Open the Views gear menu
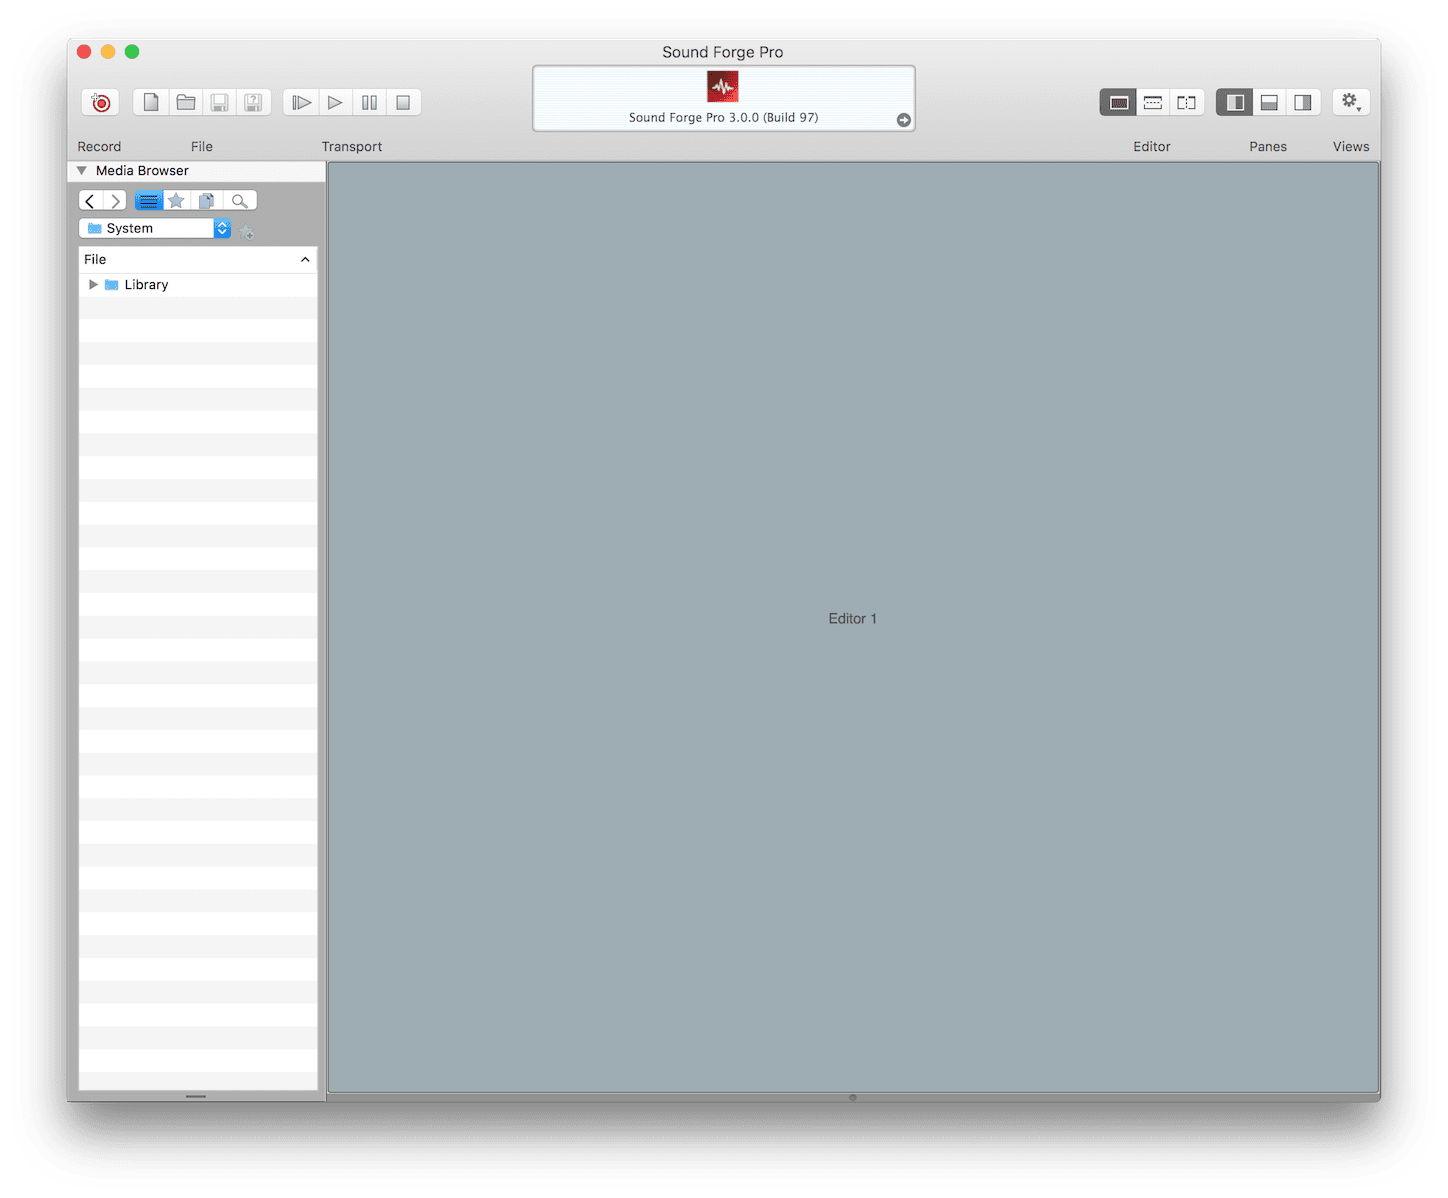Screen dimensions: 1448x1198 click(x=1351, y=102)
